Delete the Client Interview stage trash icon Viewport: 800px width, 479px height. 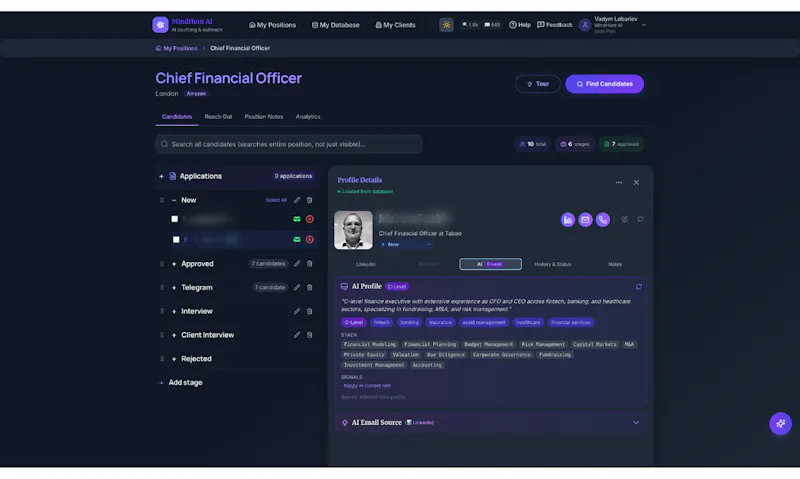tap(309, 335)
